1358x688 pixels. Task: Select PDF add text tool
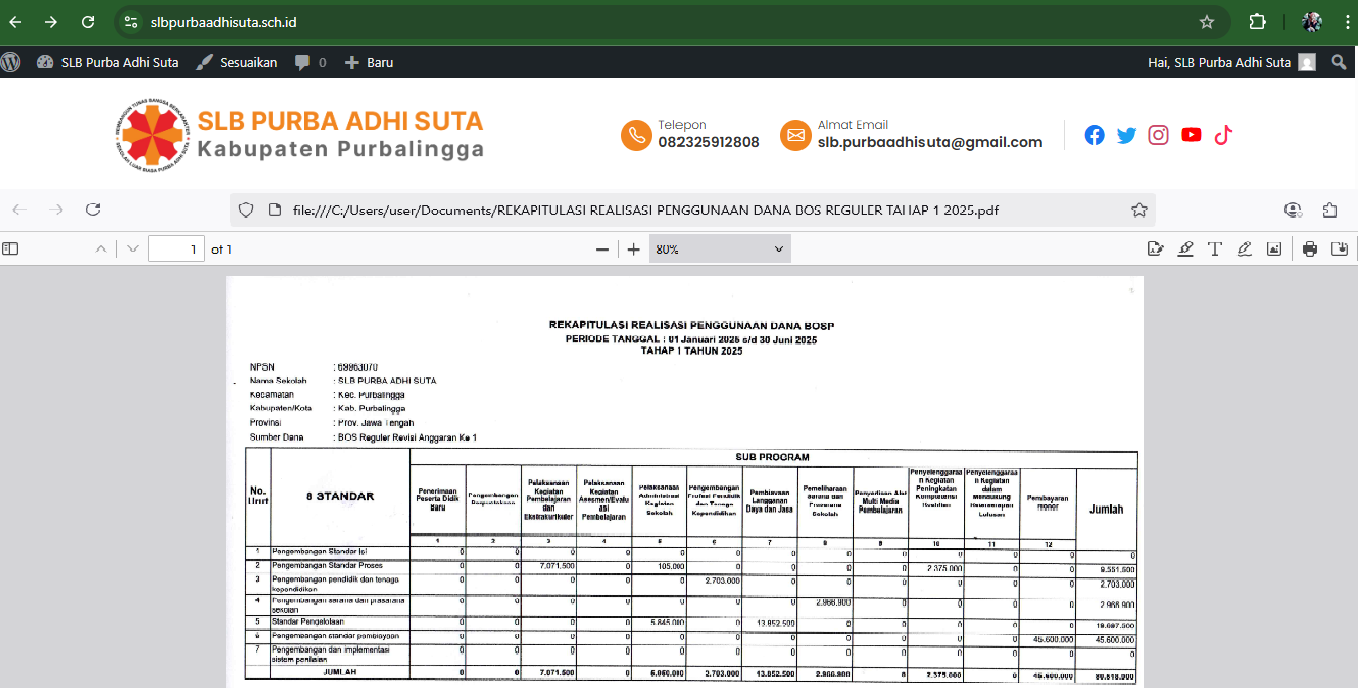(x=1215, y=249)
